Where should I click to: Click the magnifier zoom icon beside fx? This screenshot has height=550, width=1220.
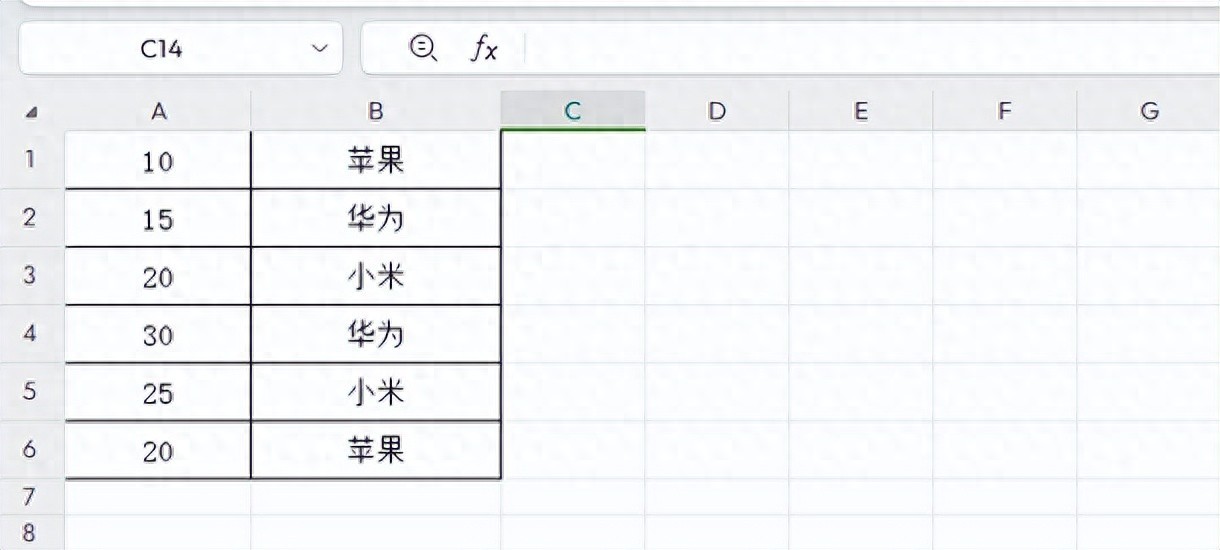(423, 48)
